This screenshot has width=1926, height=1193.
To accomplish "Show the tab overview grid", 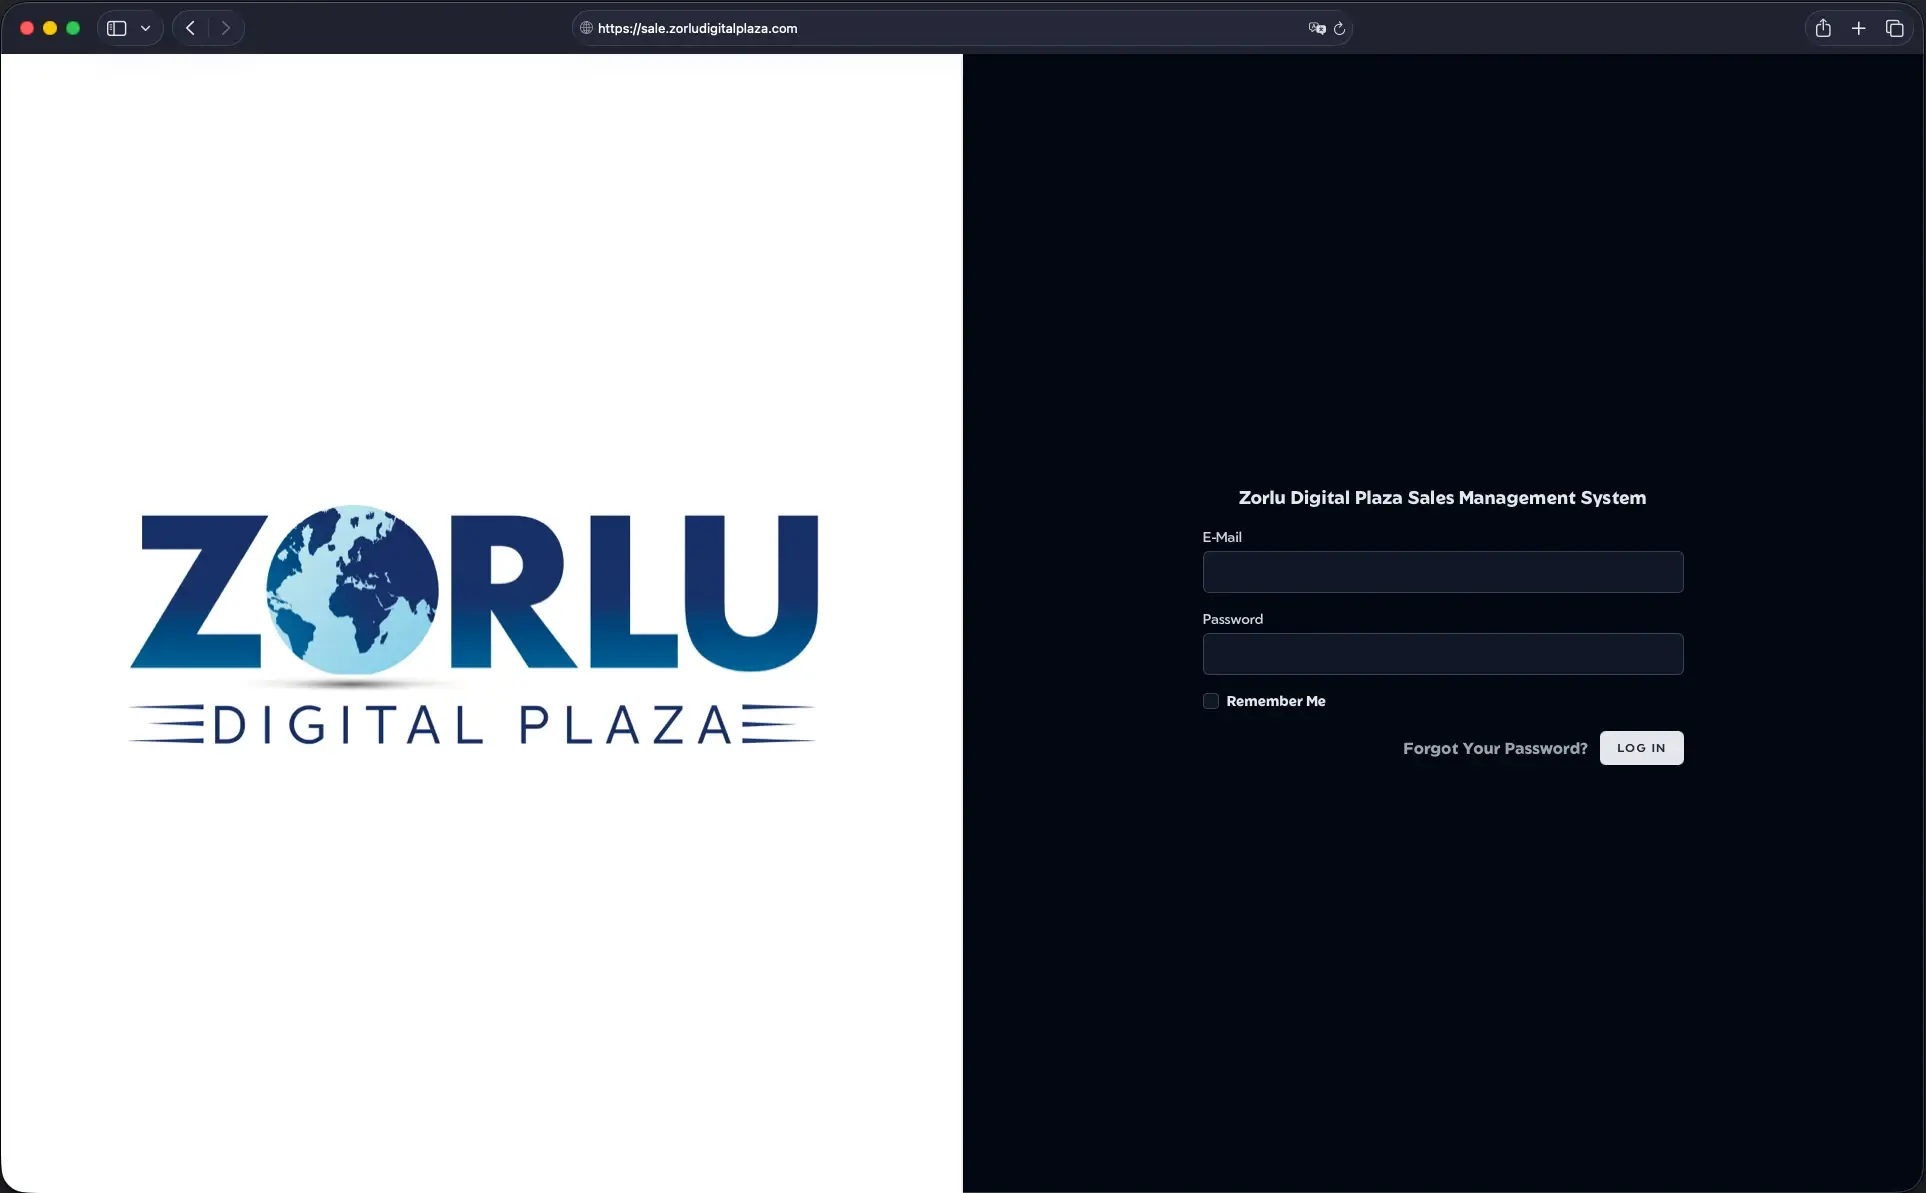I will tap(1895, 27).
